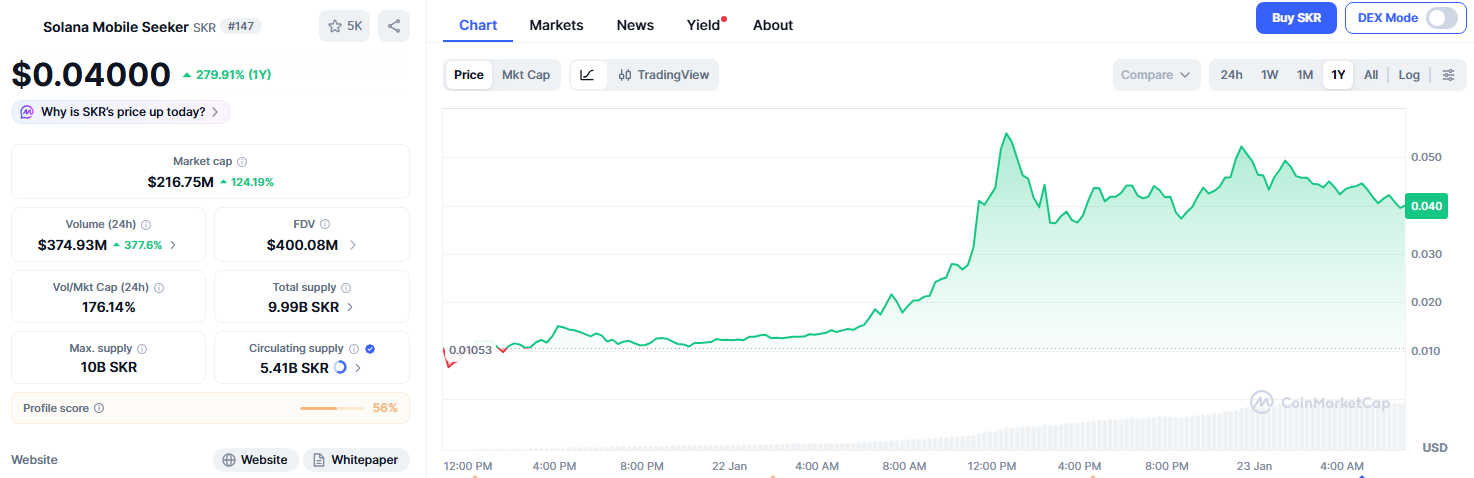Expand the Total supply chevron

pyautogui.click(x=350, y=307)
